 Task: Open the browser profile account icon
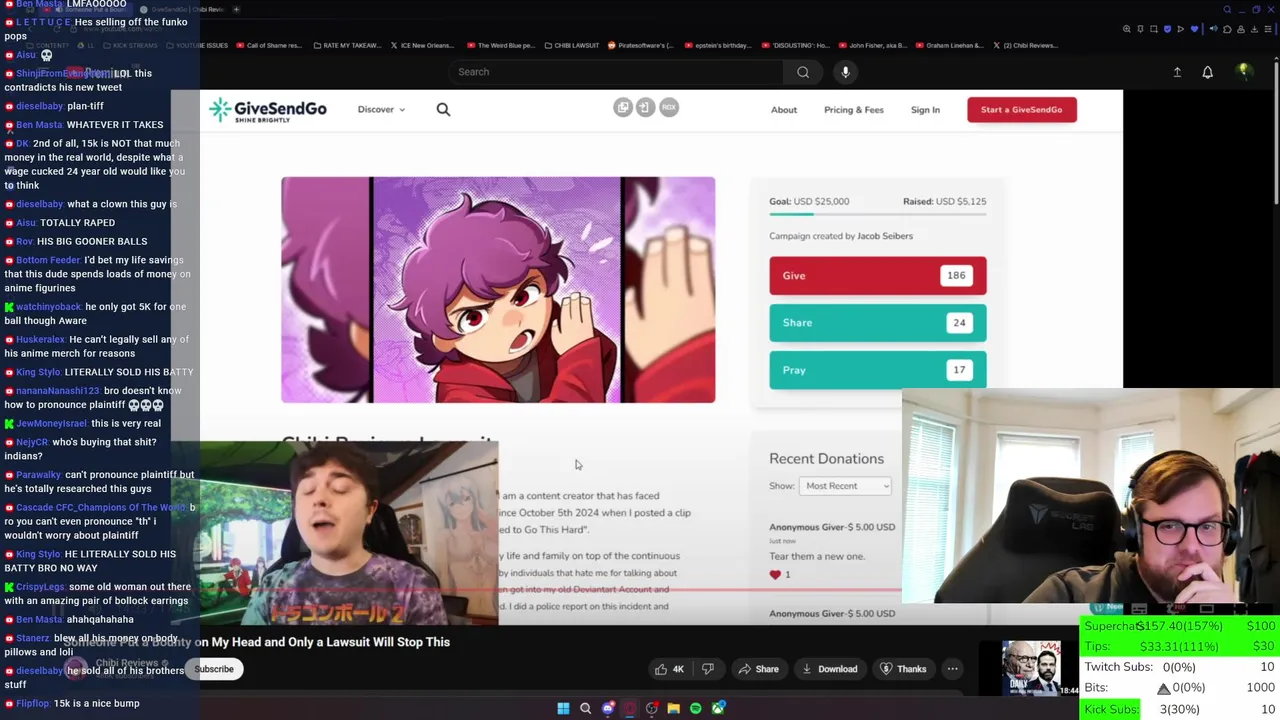1241,29
